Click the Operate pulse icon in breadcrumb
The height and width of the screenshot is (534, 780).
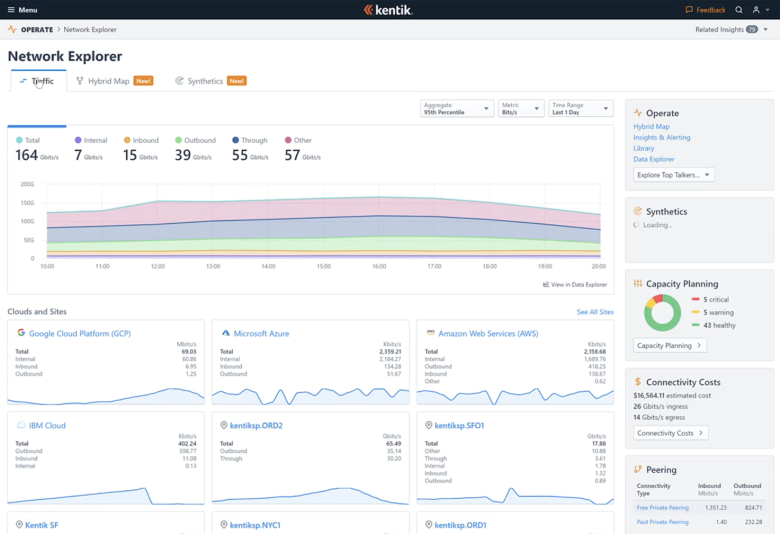click(x=12, y=29)
